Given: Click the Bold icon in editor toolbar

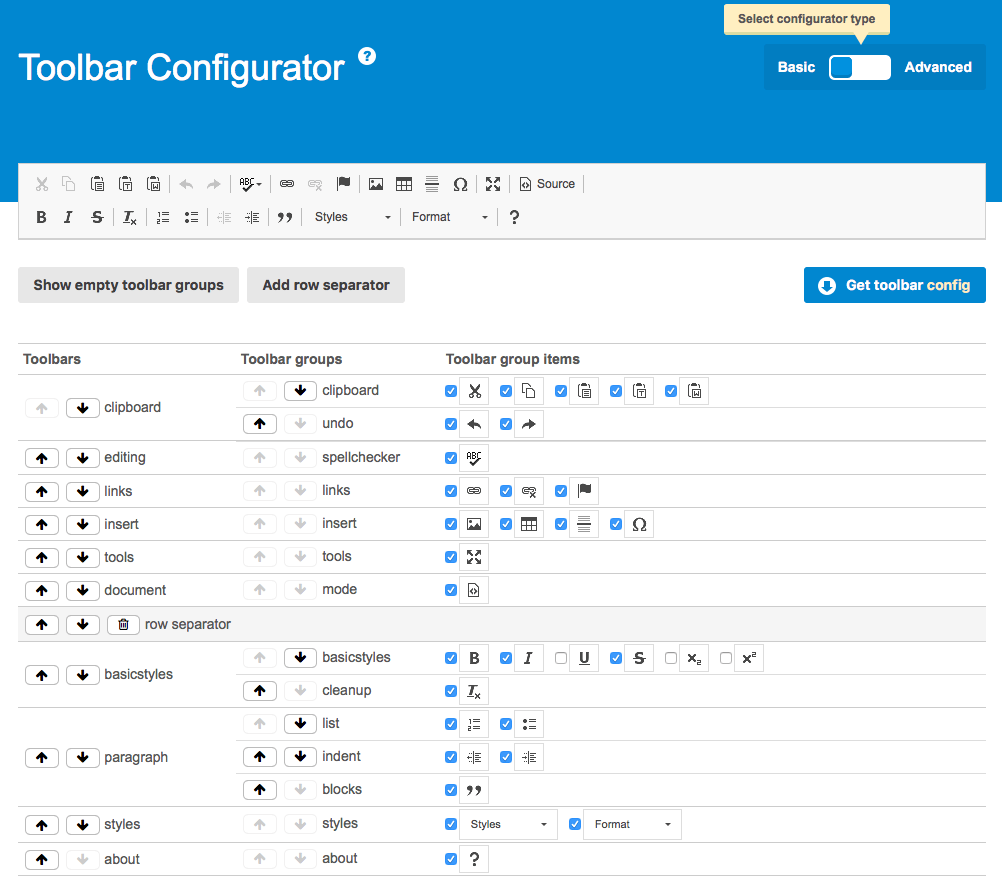Looking at the screenshot, I should click(41, 217).
